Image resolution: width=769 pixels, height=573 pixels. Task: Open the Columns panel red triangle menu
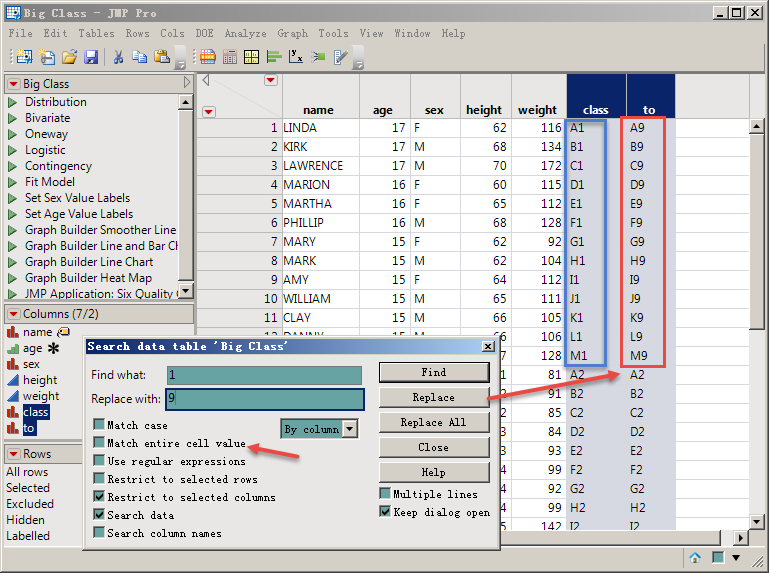point(13,314)
